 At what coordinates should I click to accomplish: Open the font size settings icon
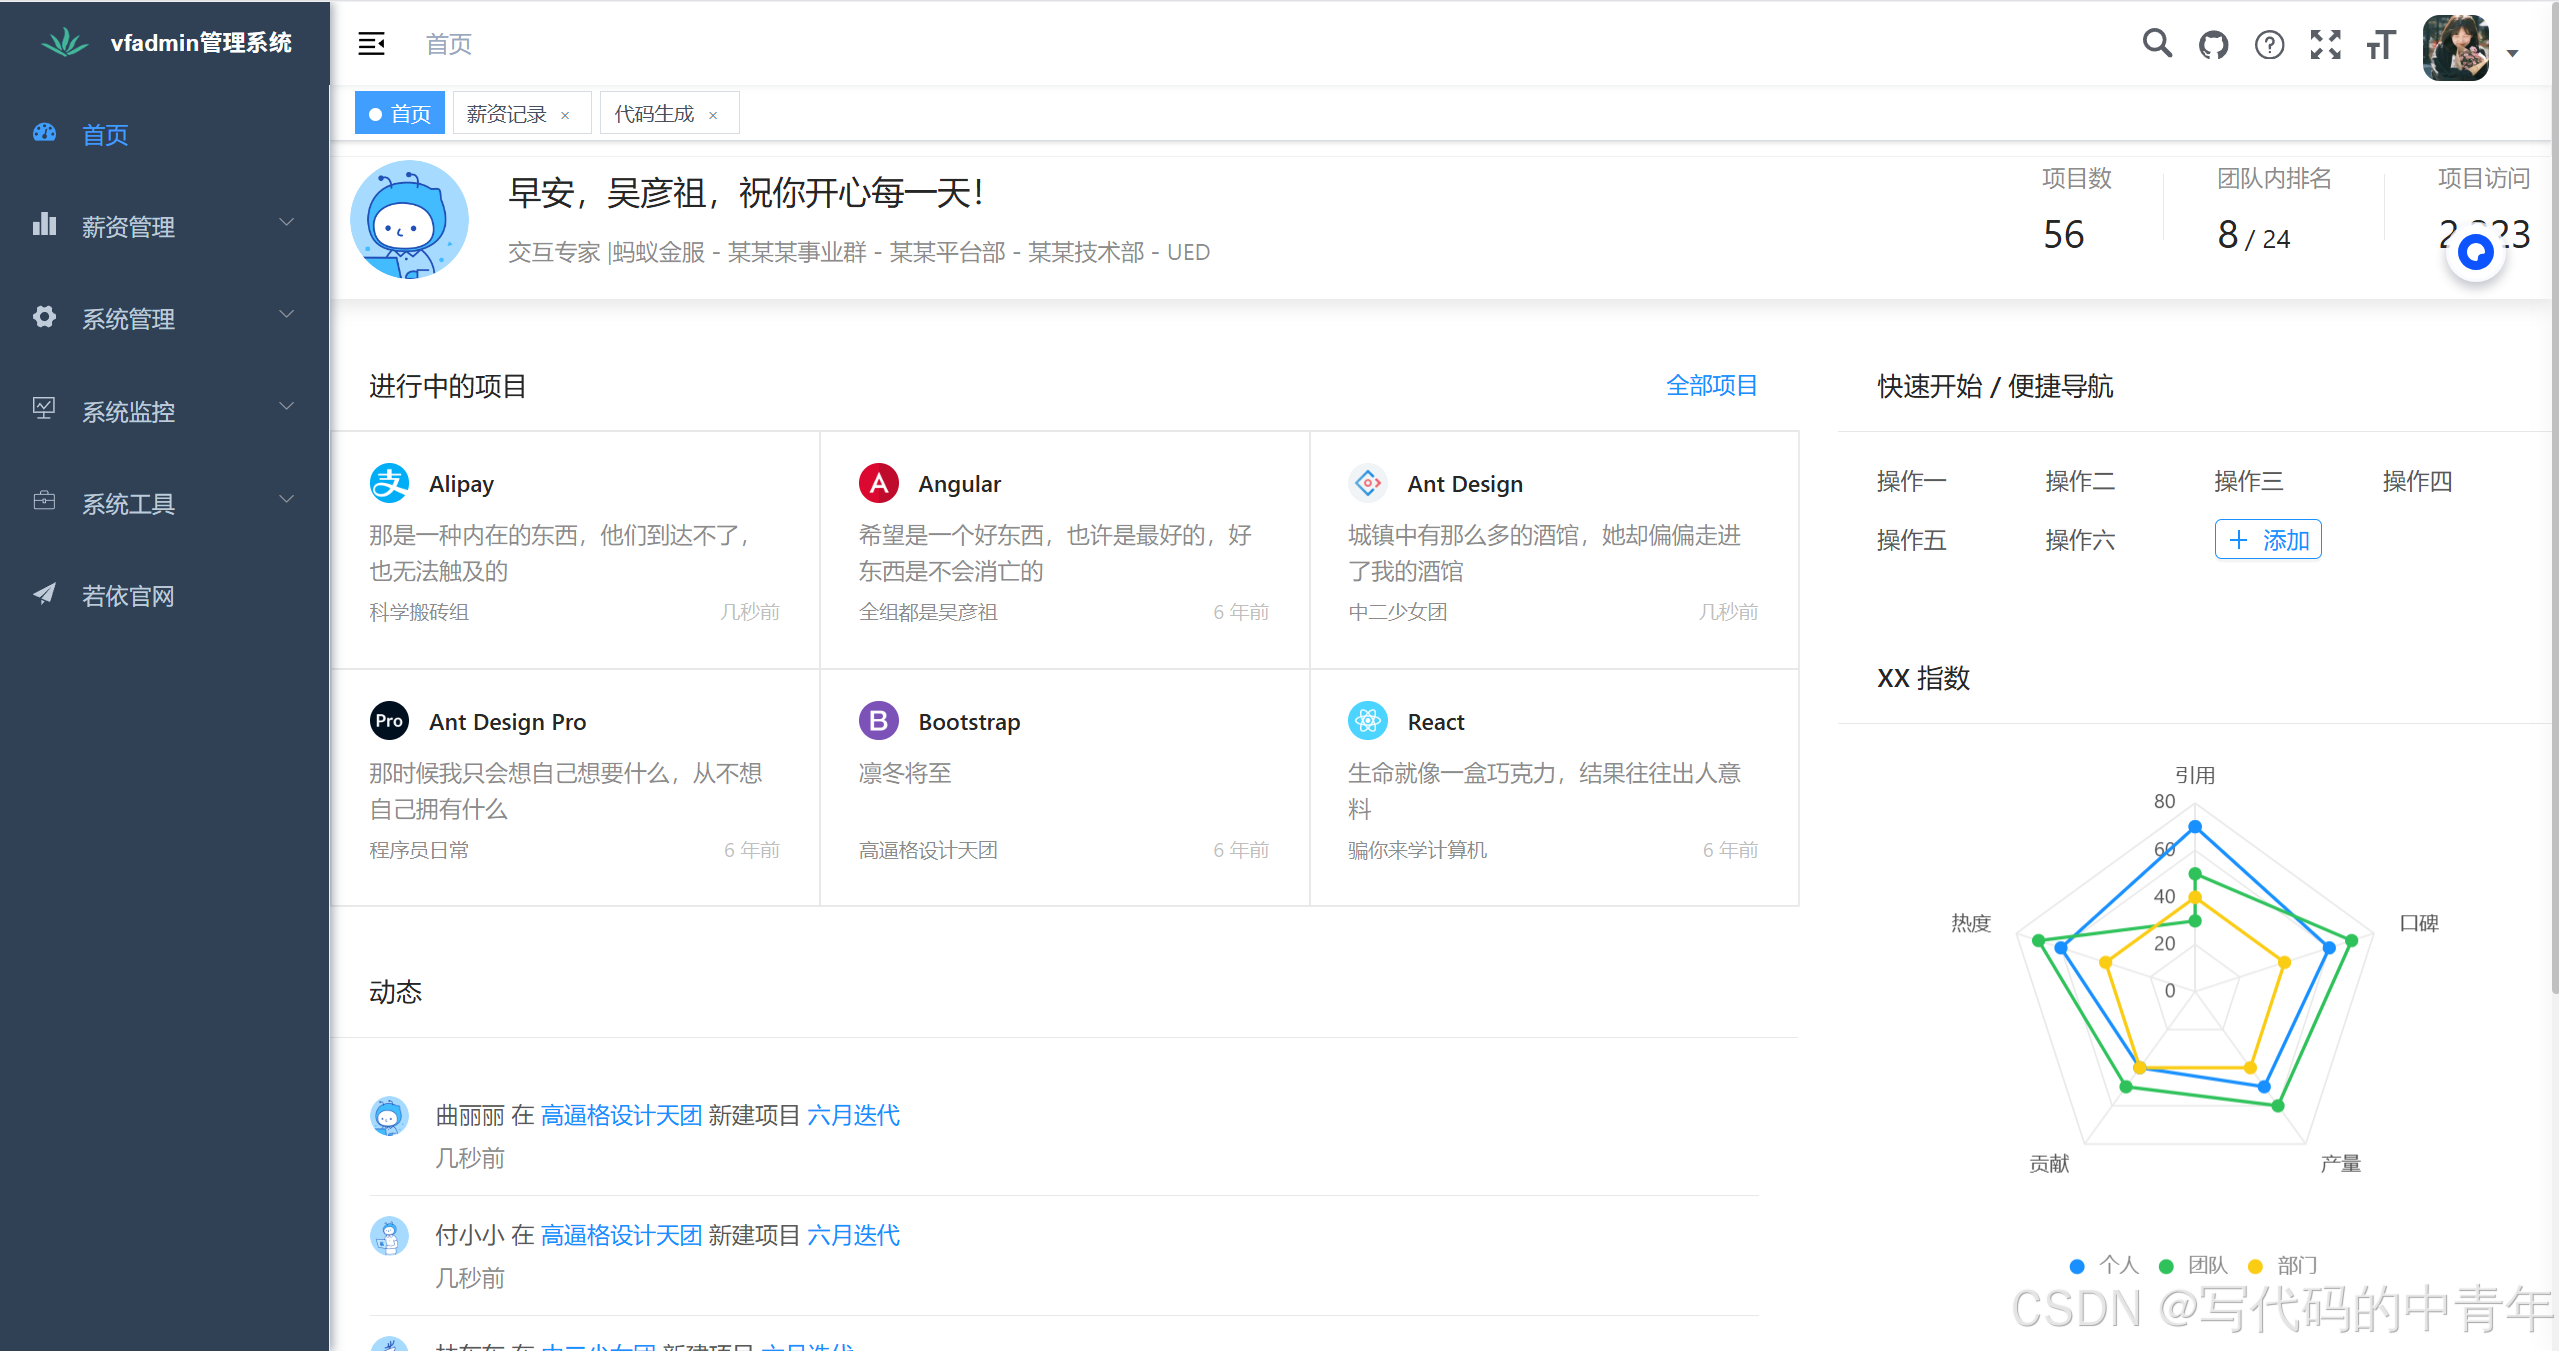[2381, 45]
